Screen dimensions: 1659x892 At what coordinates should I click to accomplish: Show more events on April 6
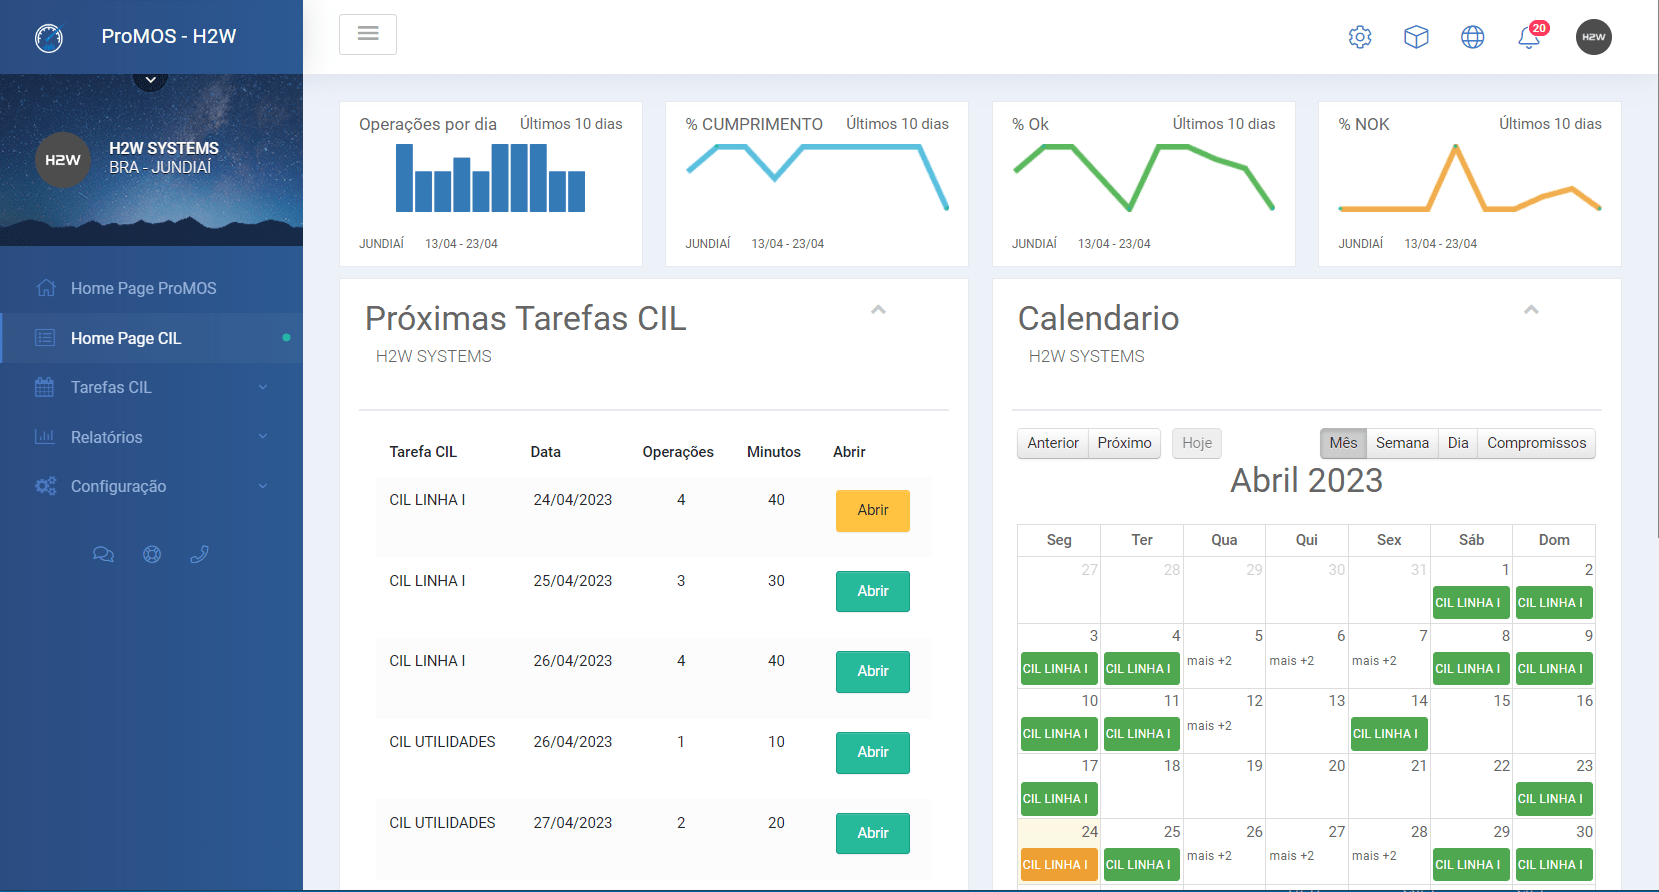coord(1292,661)
